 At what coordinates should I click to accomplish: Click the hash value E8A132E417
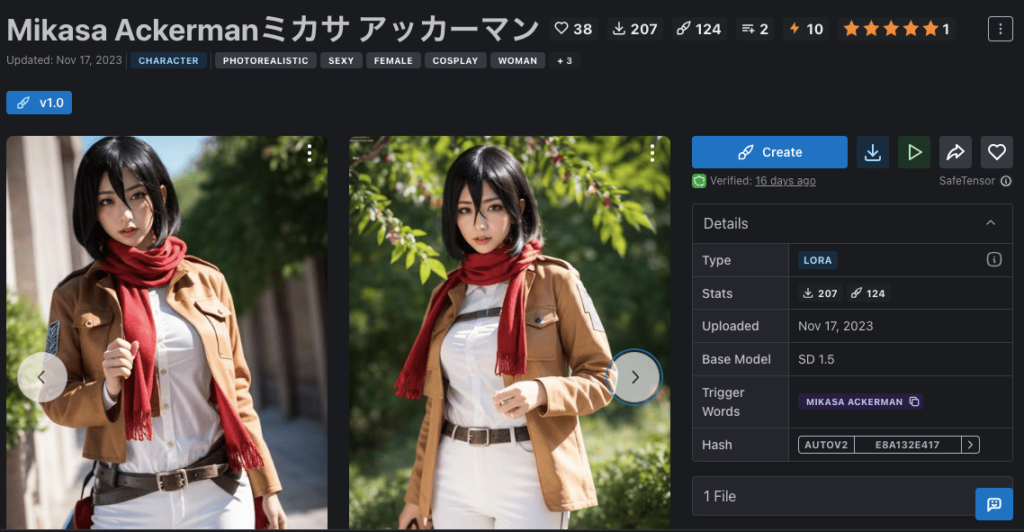(907, 445)
